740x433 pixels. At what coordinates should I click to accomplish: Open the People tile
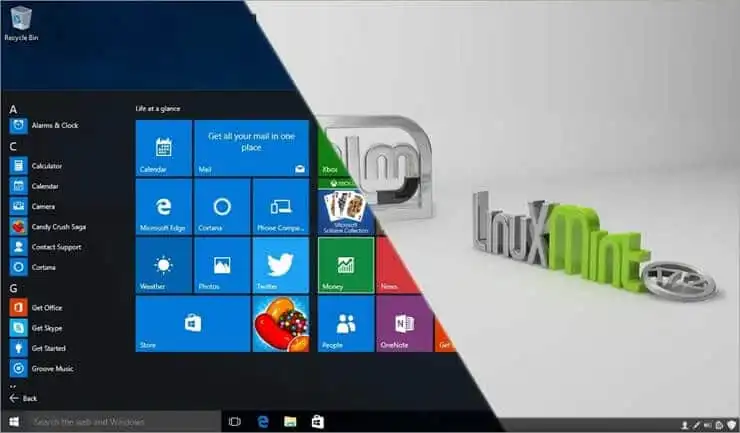tap(346, 323)
